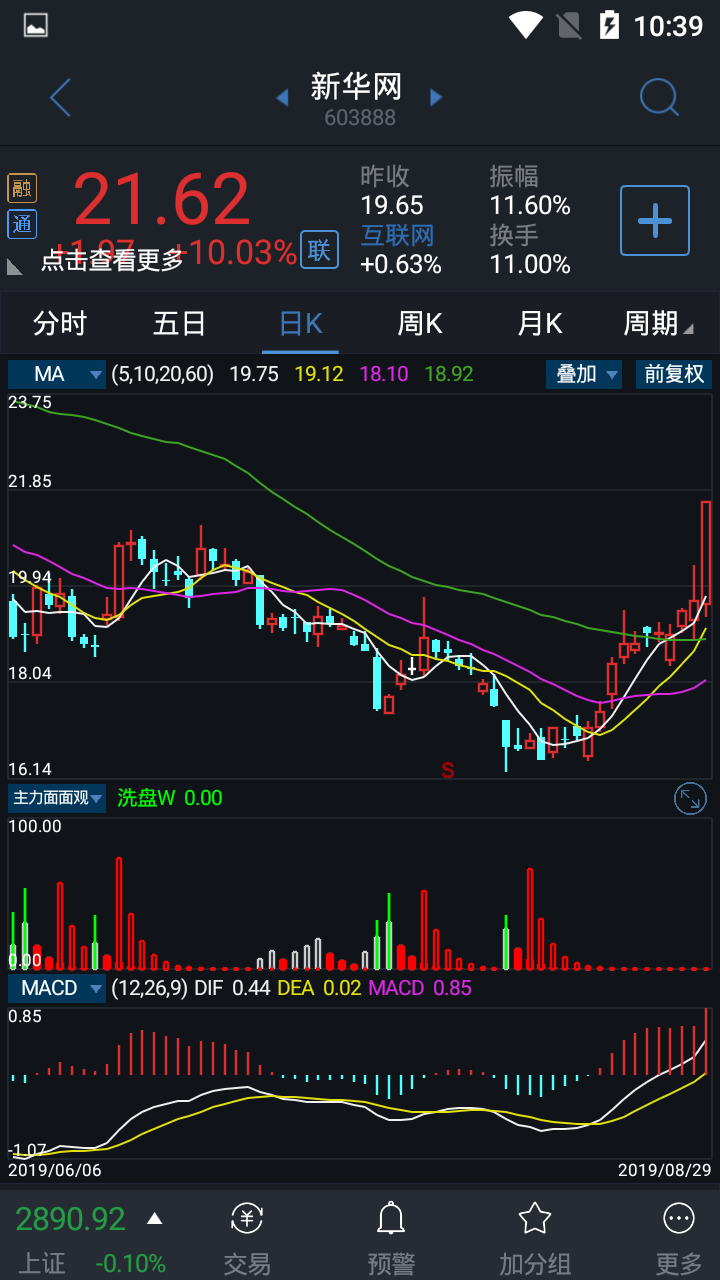Expand index bar with up triangle
The image size is (720, 1280).
pyautogui.click(x=154, y=1218)
